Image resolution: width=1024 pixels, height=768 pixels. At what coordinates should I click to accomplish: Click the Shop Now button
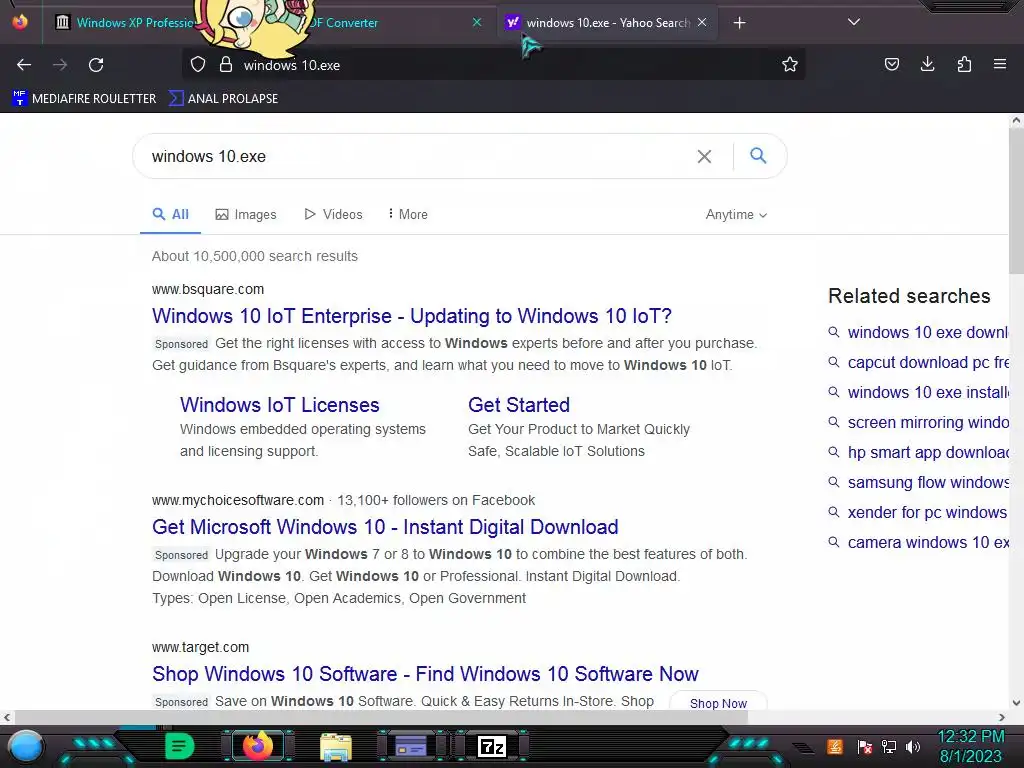coord(718,703)
